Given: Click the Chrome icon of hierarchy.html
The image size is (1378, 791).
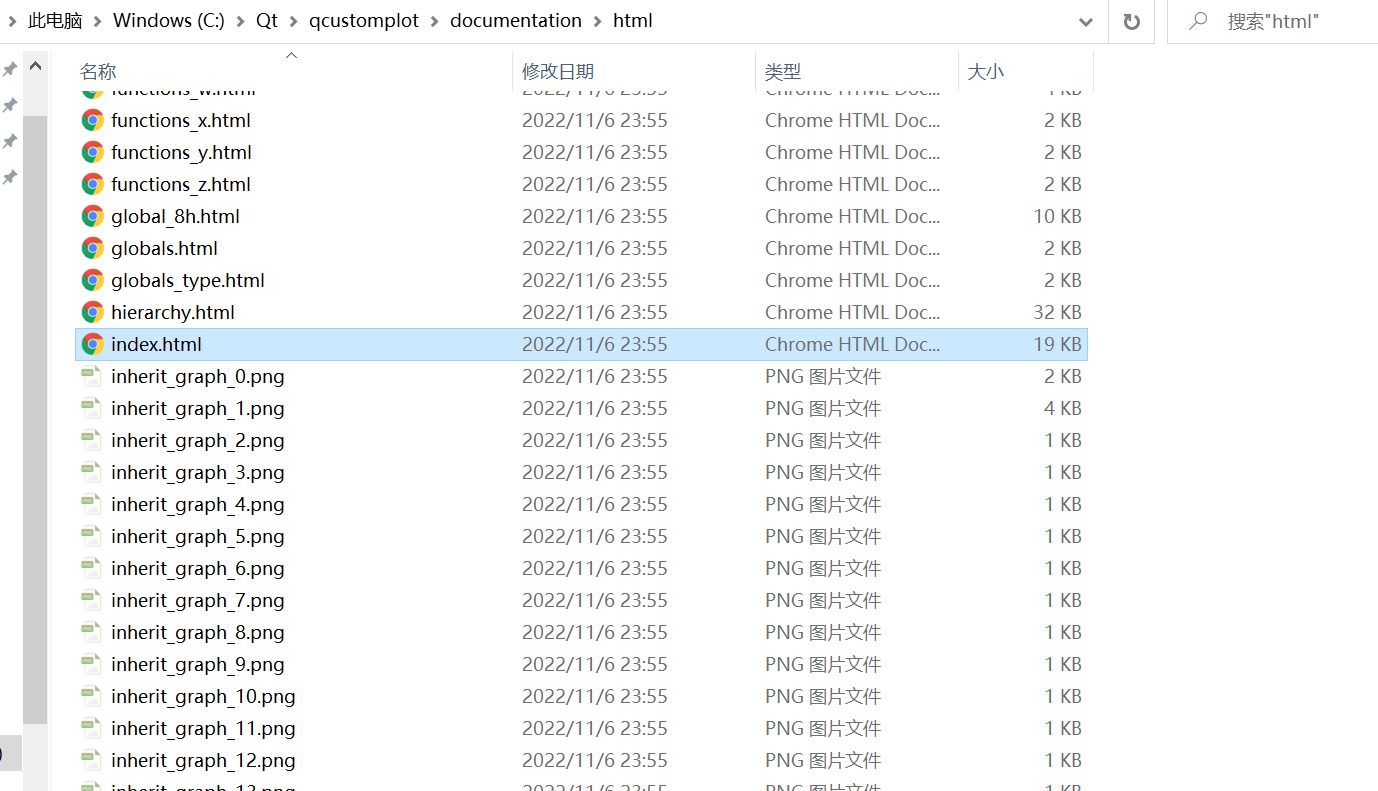Looking at the screenshot, I should [x=93, y=312].
